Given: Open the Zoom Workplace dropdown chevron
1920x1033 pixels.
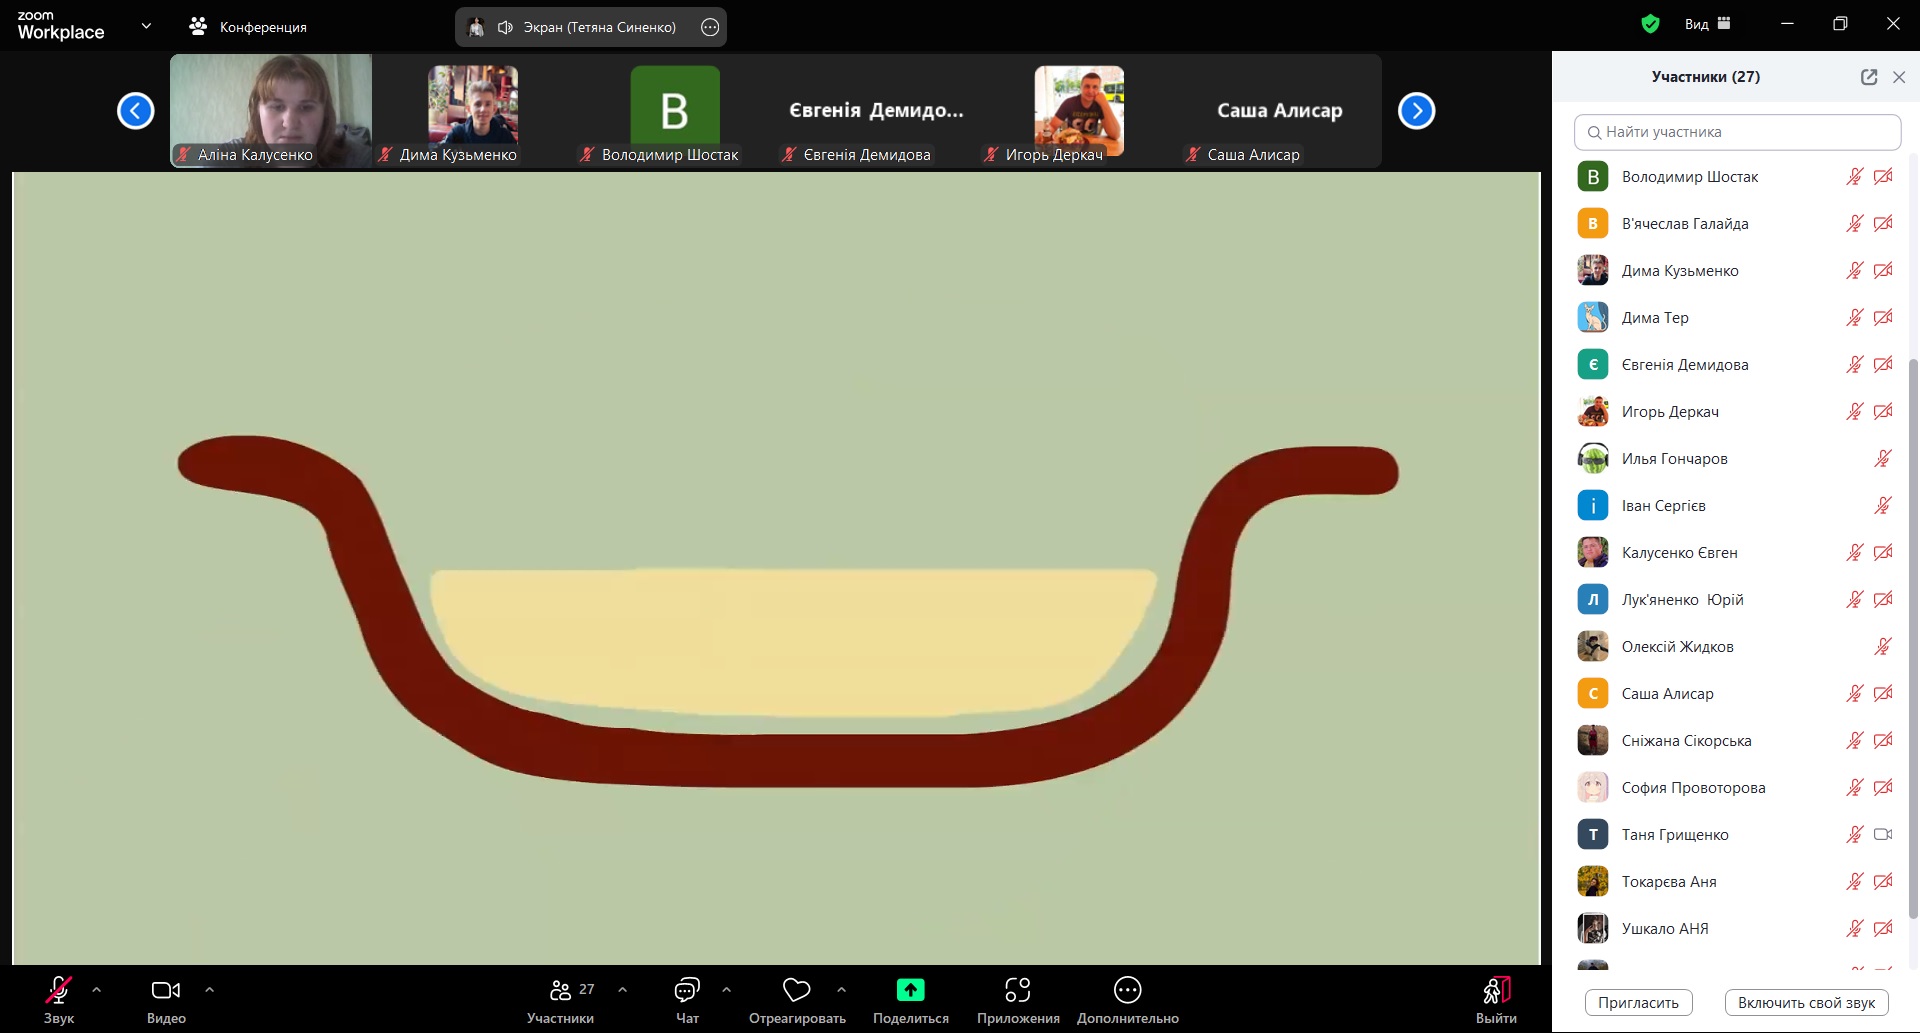Looking at the screenshot, I should (x=146, y=26).
